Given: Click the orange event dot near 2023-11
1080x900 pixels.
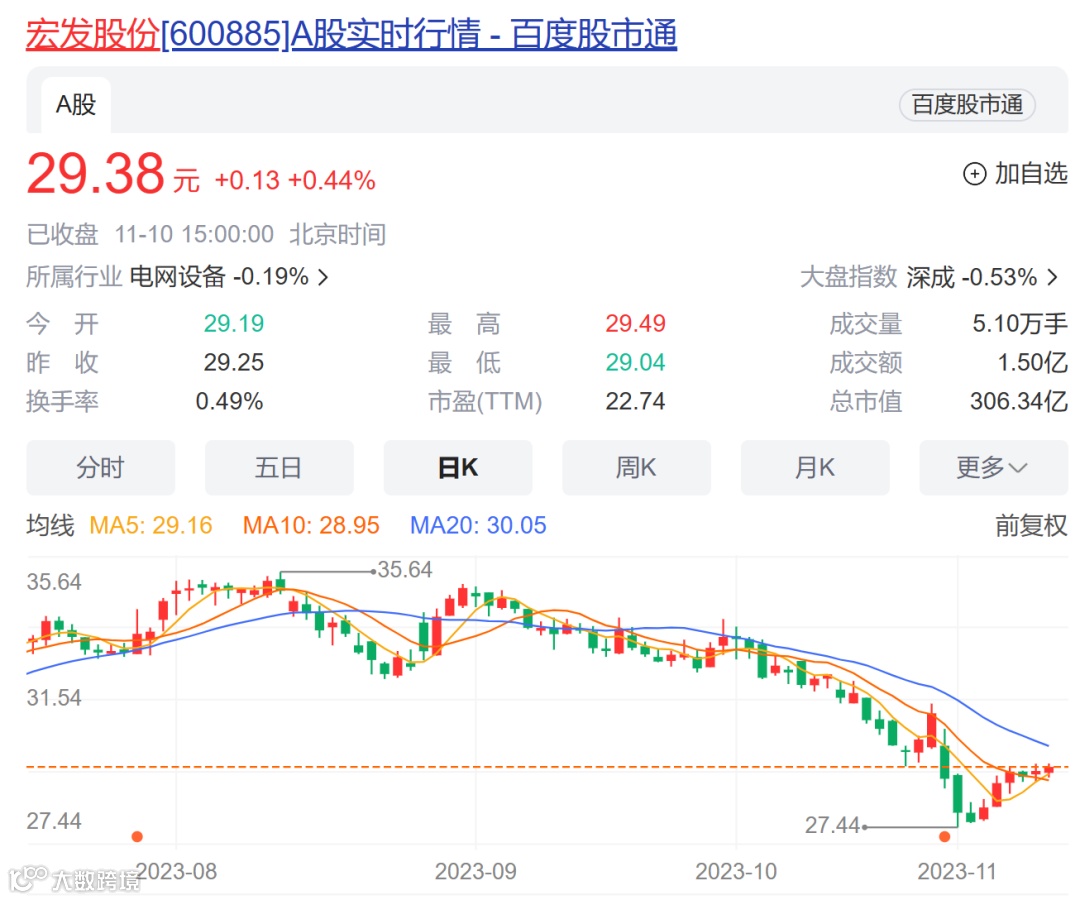Looking at the screenshot, I should coord(944,837).
